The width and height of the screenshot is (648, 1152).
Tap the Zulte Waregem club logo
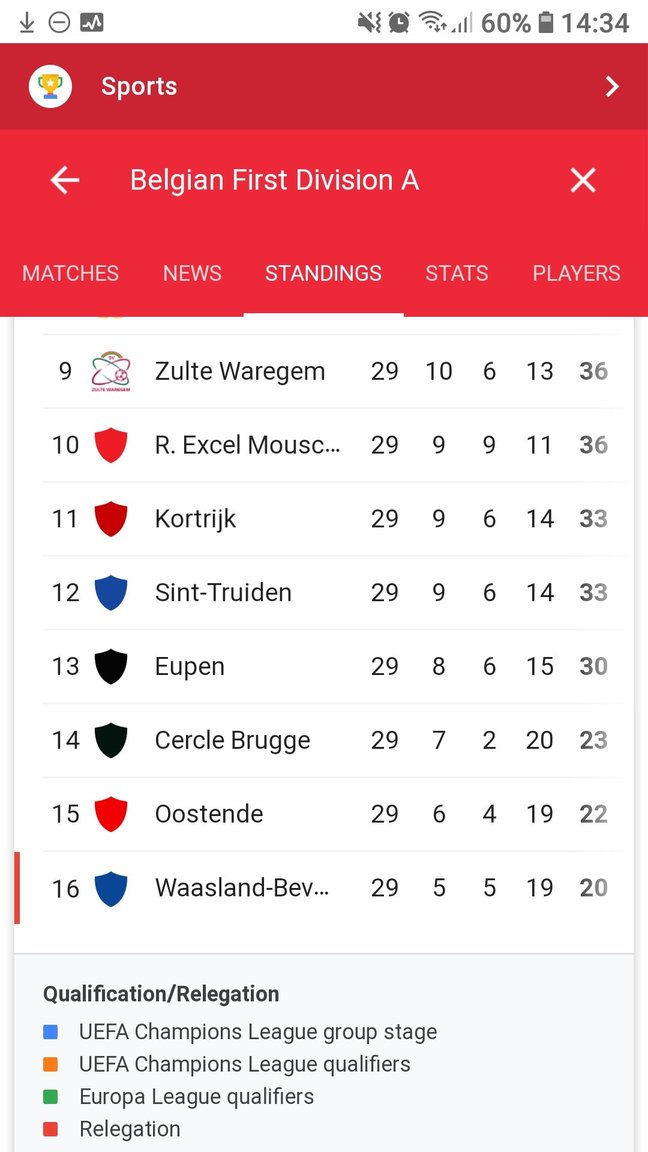click(x=111, y=372)
